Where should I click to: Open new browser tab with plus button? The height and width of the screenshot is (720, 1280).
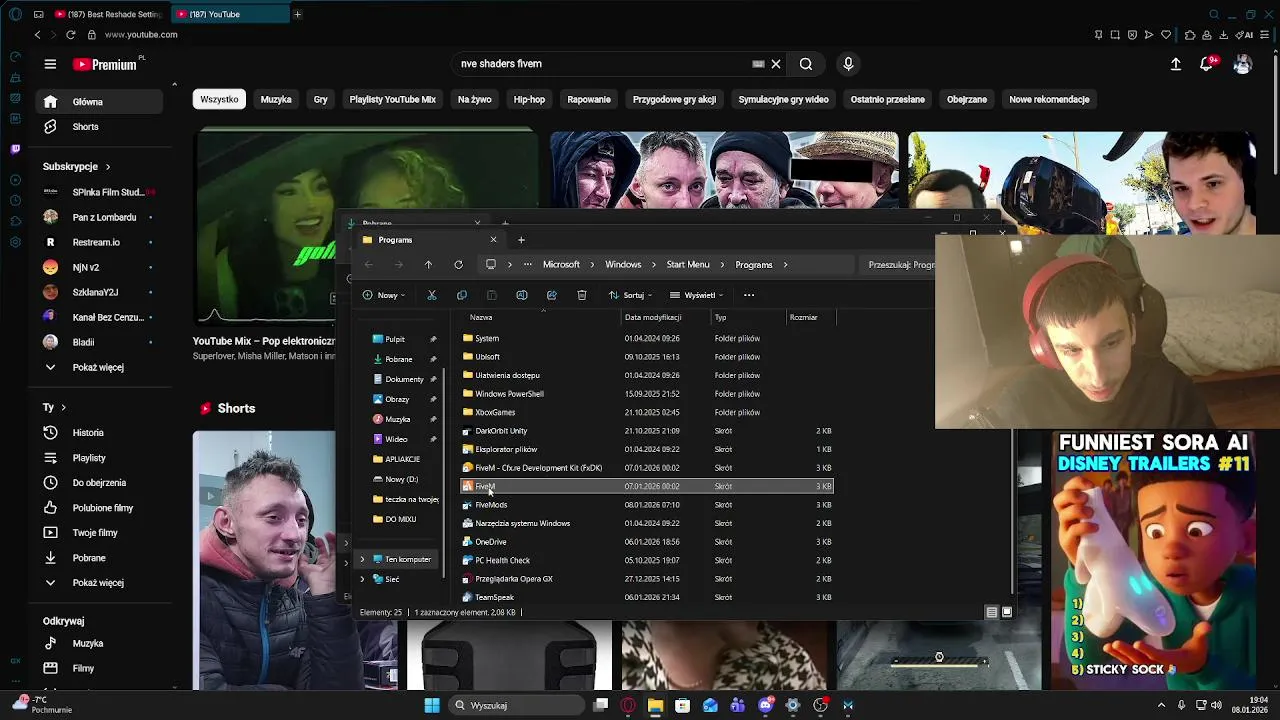tap(297, 14)
